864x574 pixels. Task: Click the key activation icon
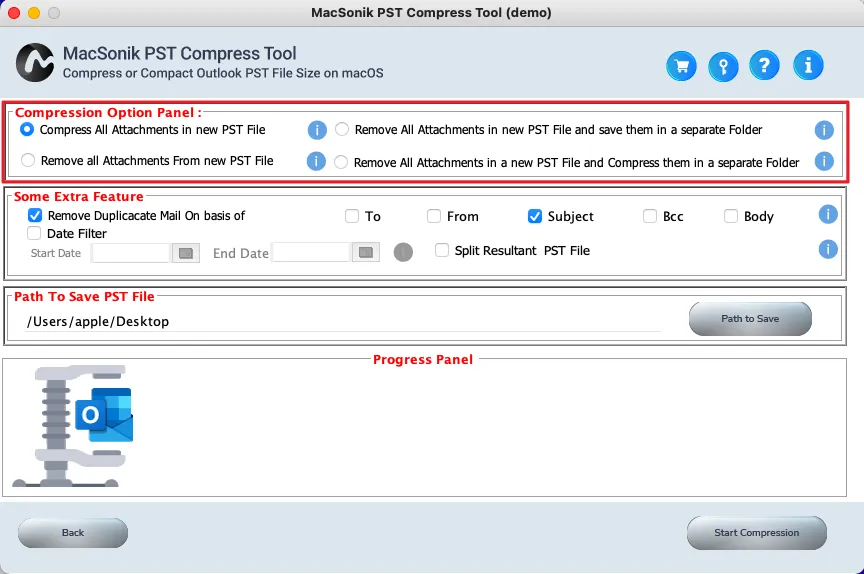(723, 66)
